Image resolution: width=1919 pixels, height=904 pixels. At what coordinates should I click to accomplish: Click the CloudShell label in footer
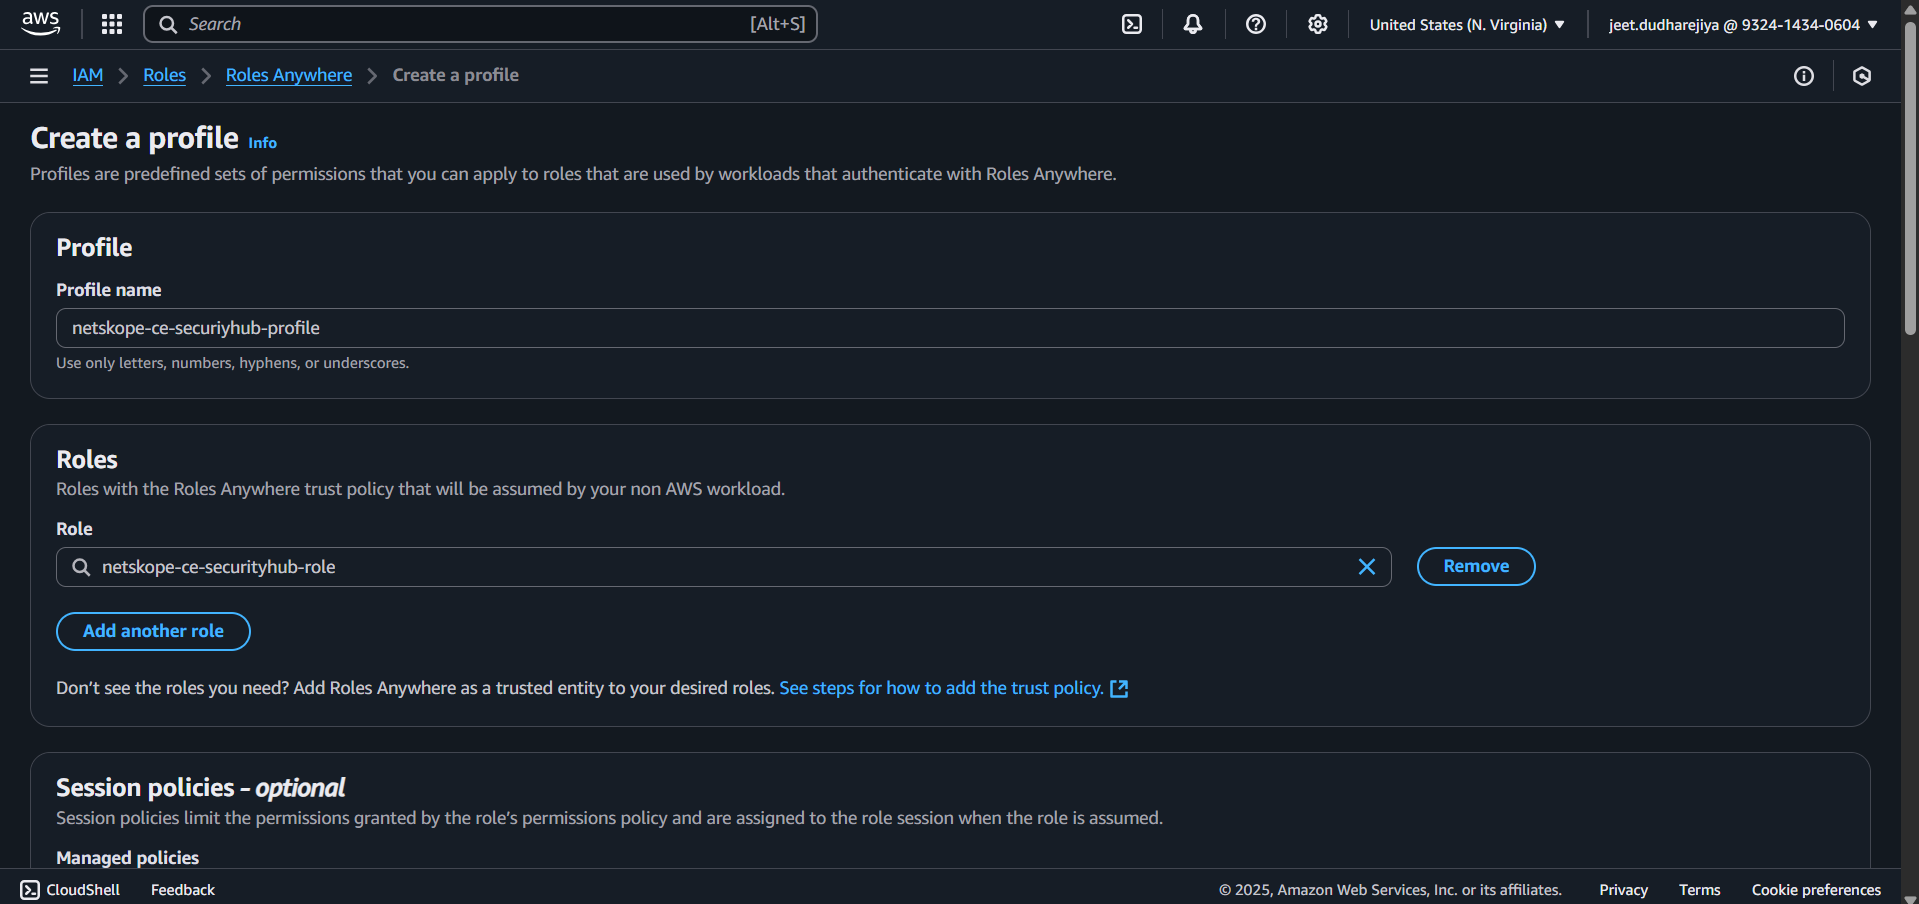tap(83, 890)
